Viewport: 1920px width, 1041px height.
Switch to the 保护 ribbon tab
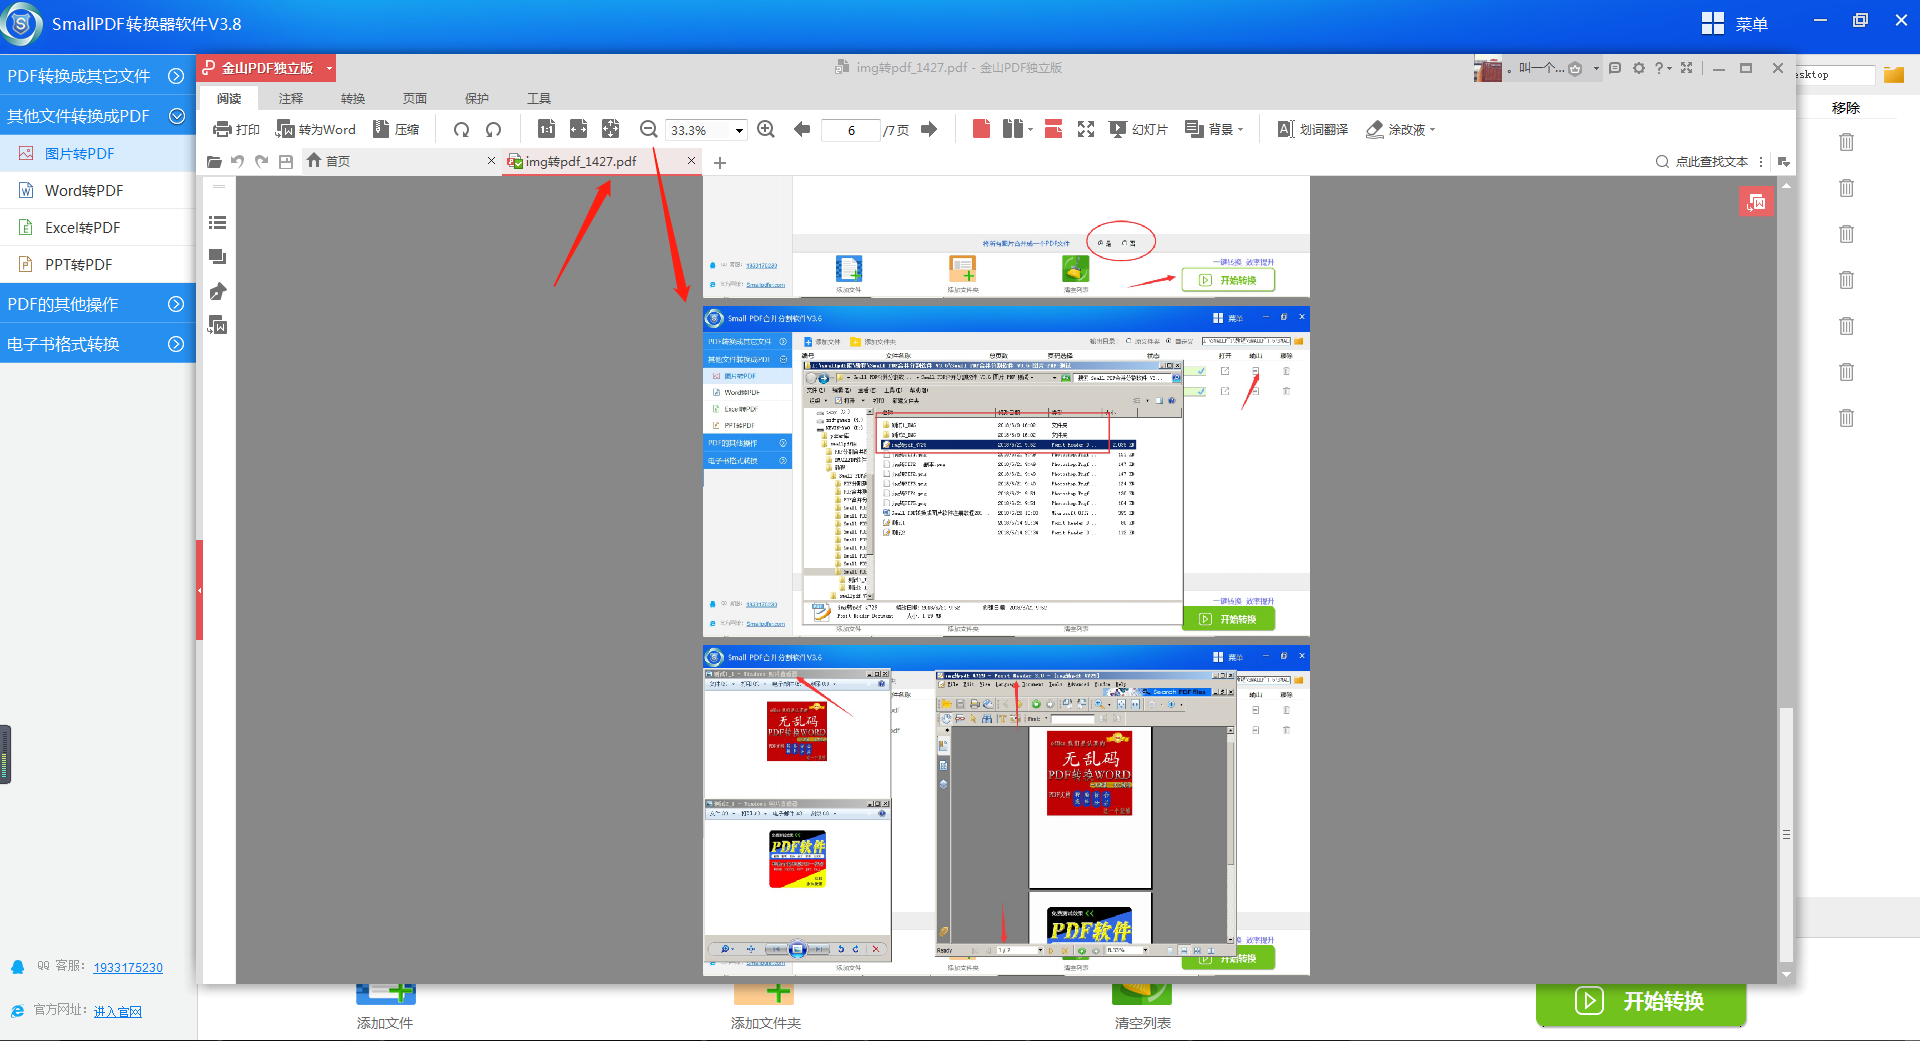click(x=477, y=98)
